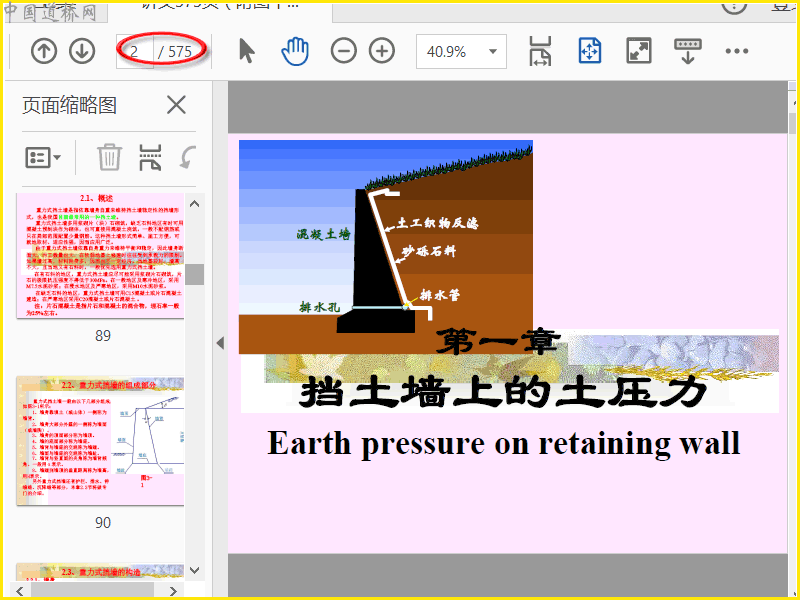Screen dimensions: 800x600
Task: Go to previous page with up arrow
Action: (x=44, y=51)
